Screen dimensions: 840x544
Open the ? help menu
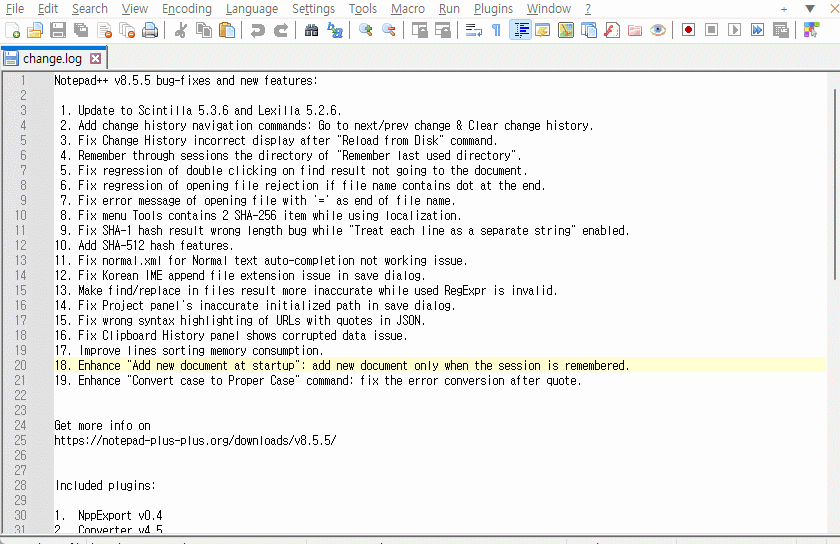588,9
